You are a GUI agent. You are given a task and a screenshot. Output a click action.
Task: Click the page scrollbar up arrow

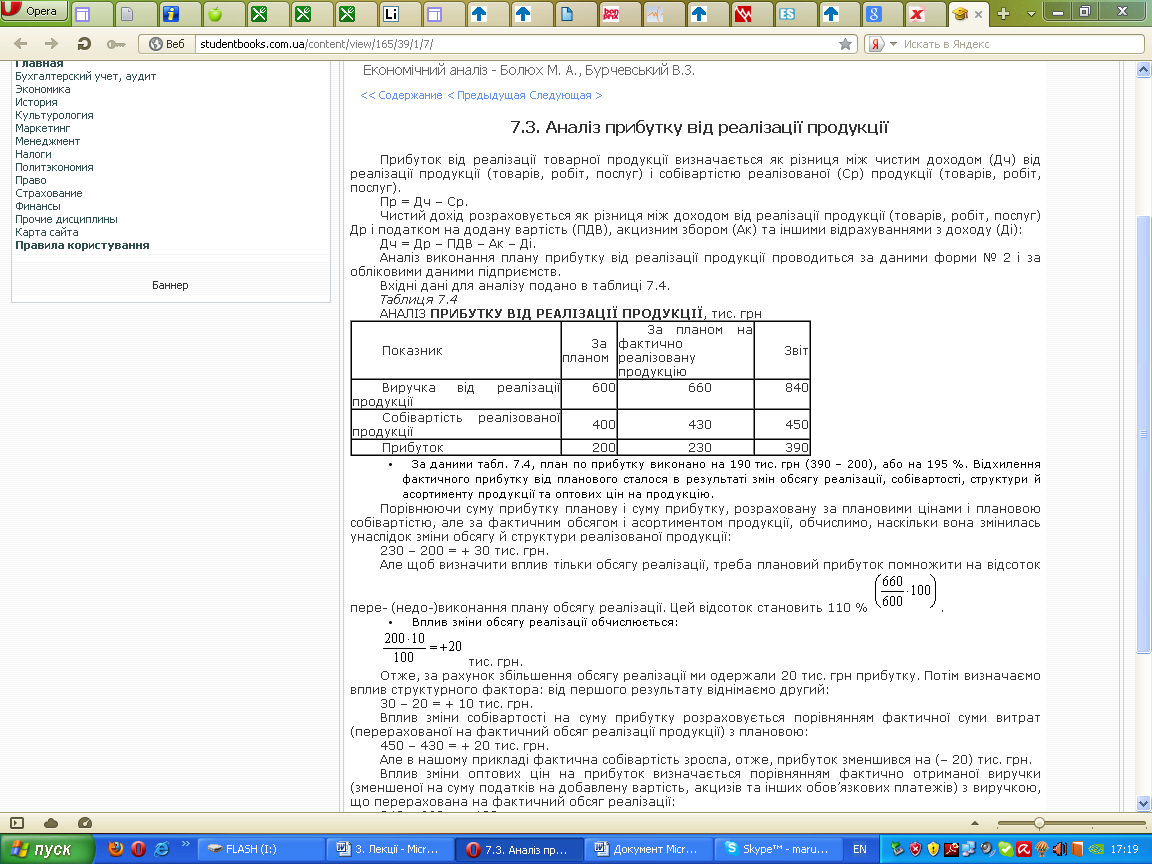click(x=1143, y=70)
